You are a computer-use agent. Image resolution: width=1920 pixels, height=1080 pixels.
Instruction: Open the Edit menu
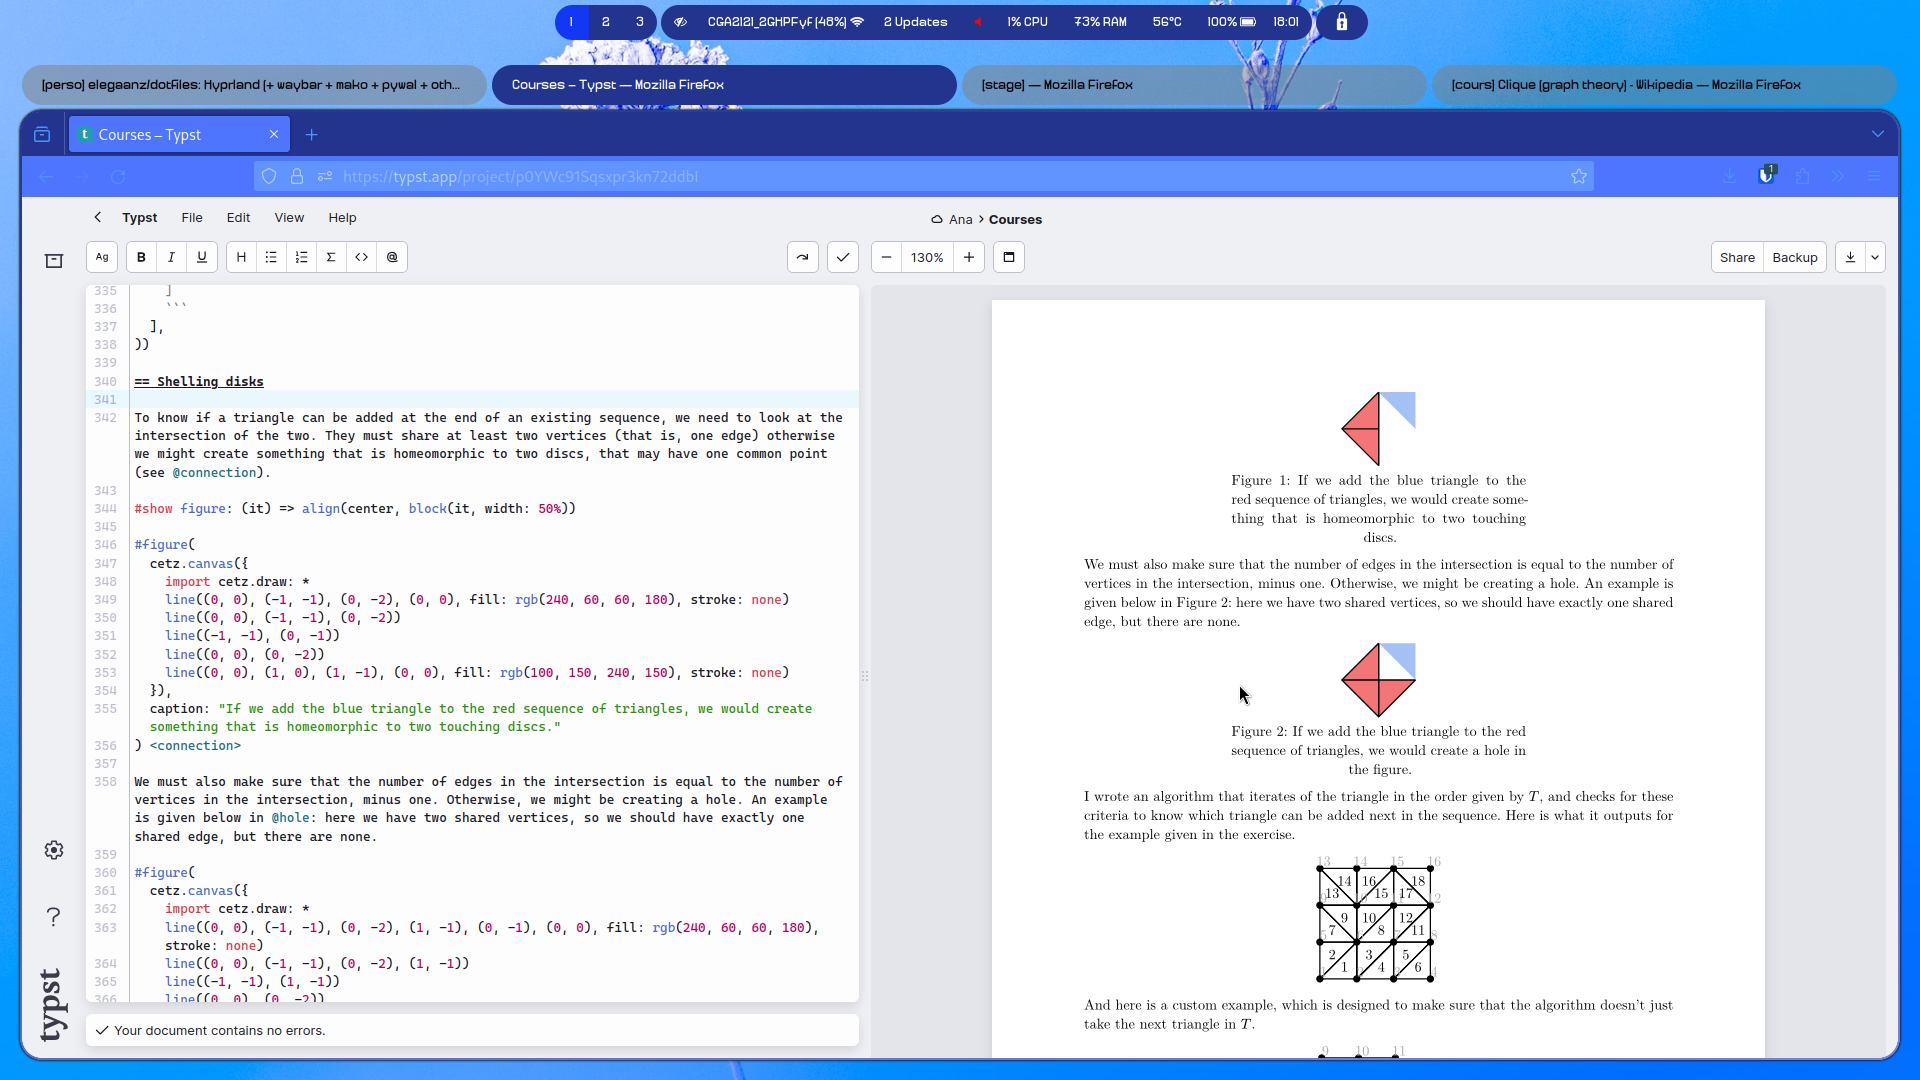[x=238, y=217]
